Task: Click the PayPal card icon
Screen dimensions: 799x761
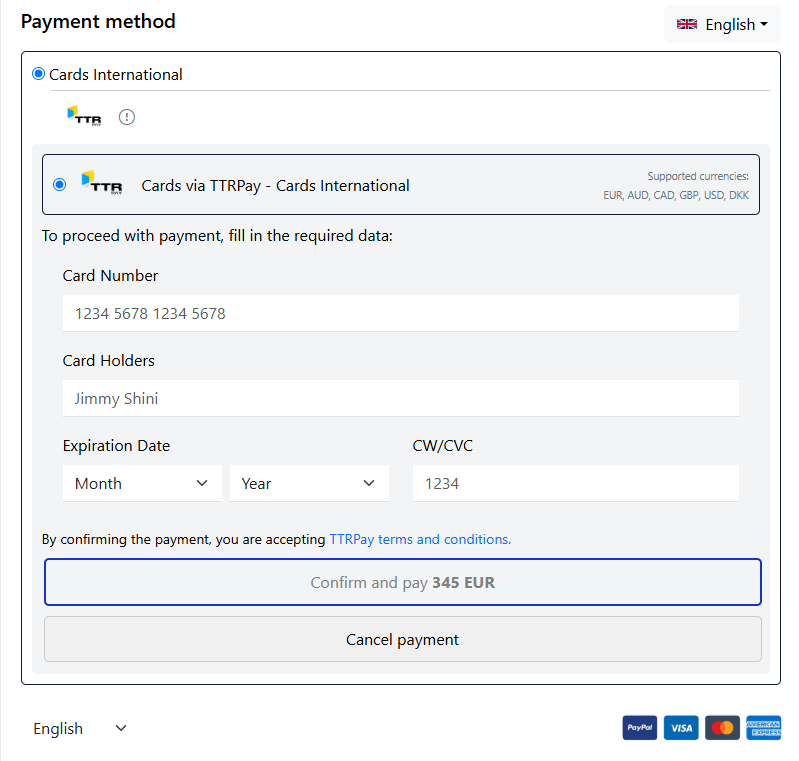Action: click(x=640, y=727)
